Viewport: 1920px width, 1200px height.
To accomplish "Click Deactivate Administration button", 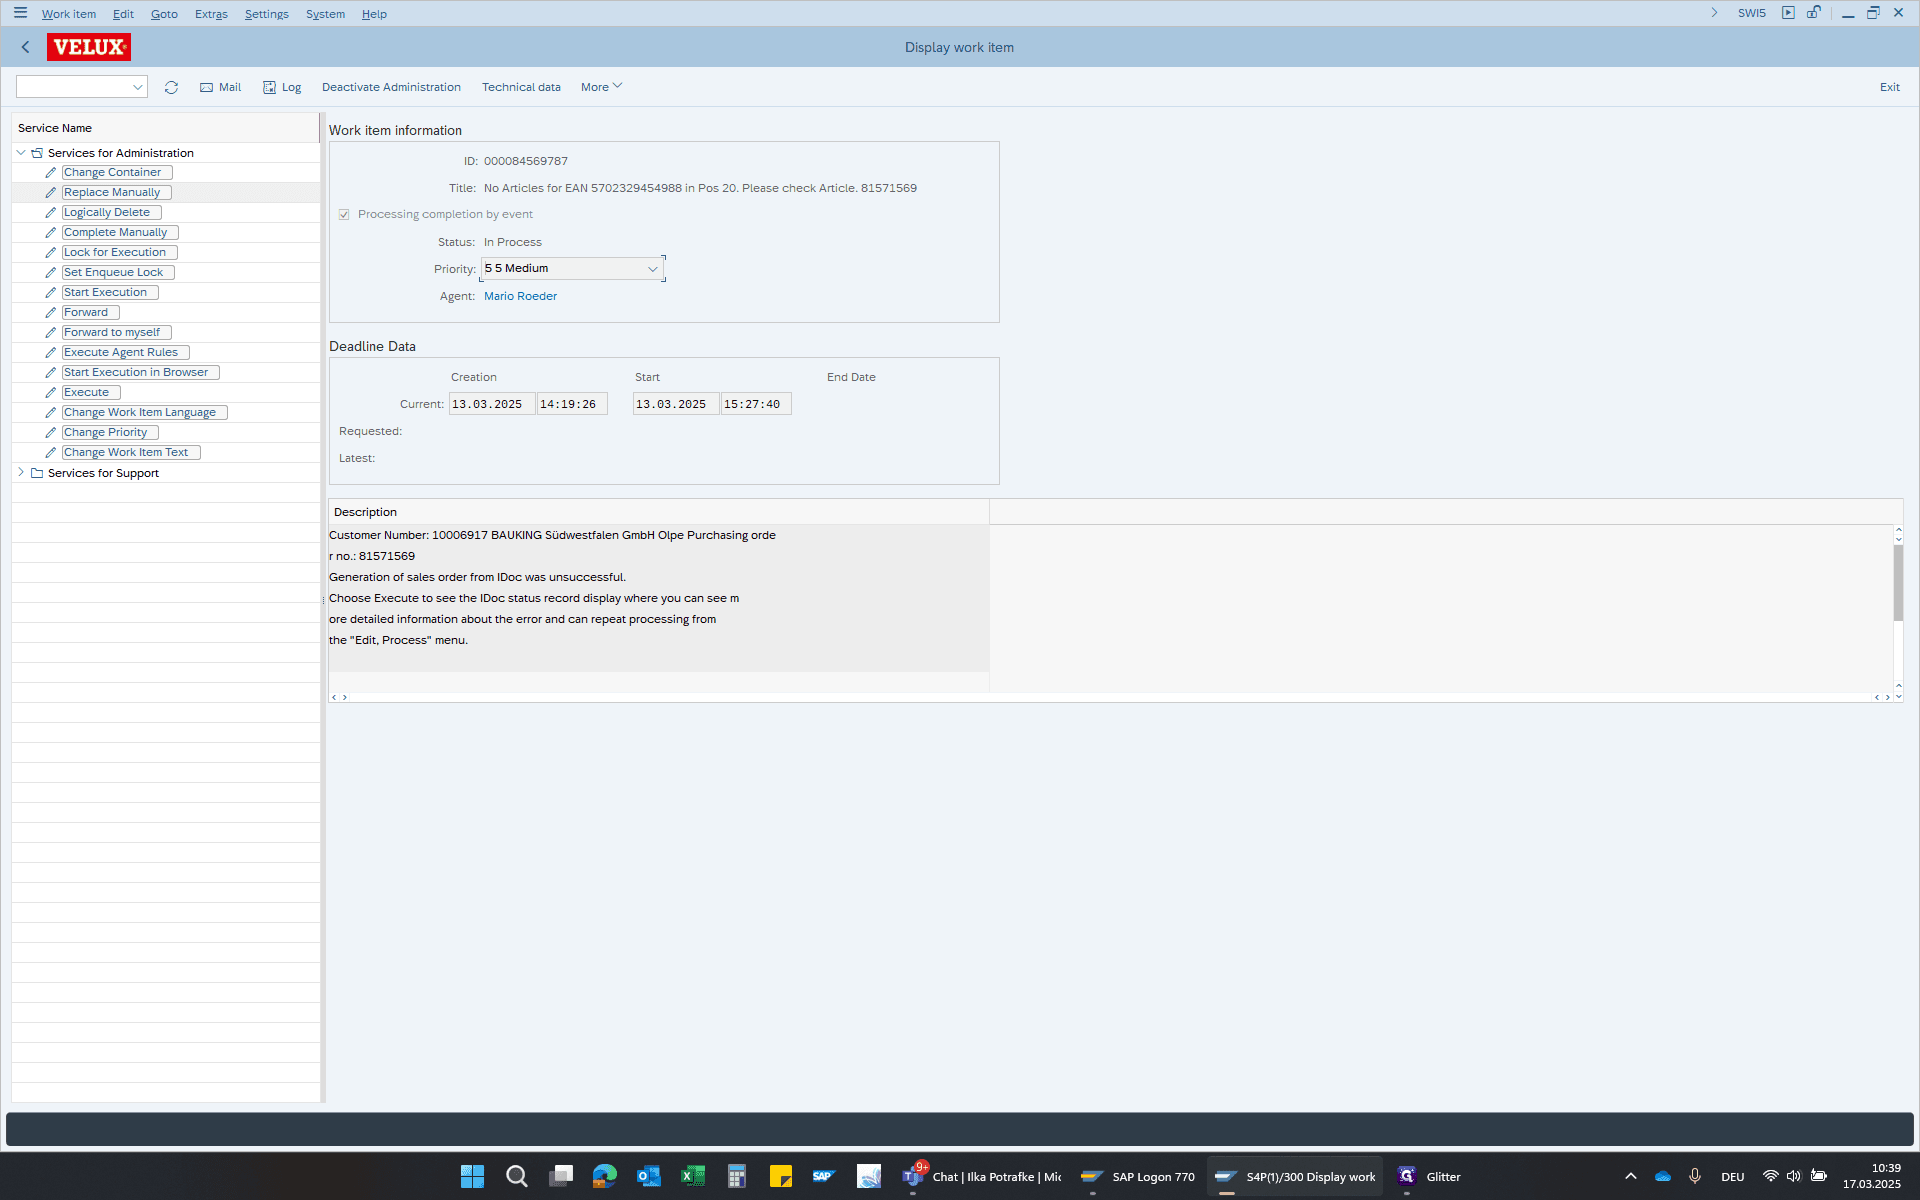I will (x=391, y=87).
